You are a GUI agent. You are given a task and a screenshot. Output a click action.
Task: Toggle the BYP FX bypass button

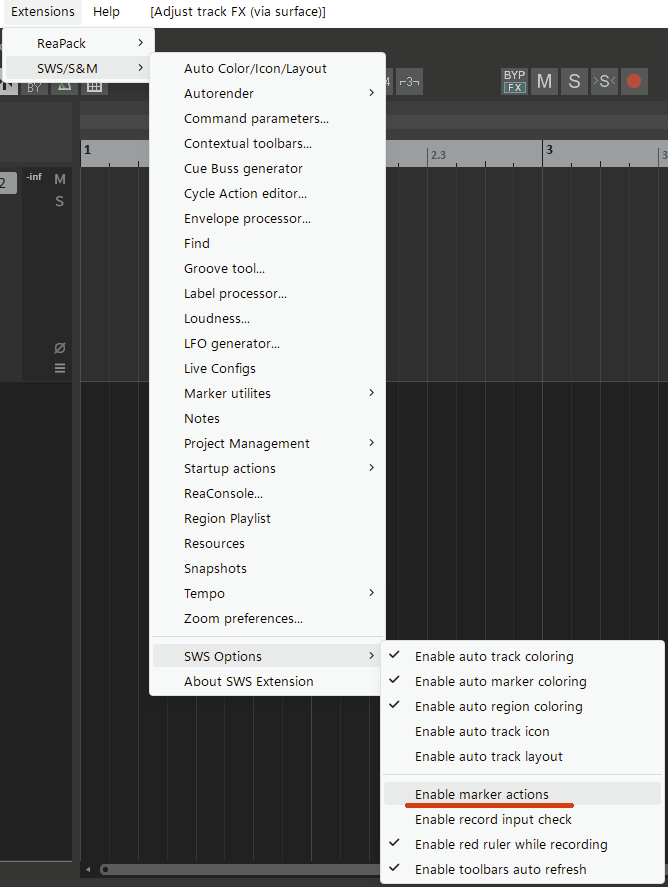(514, 81)
